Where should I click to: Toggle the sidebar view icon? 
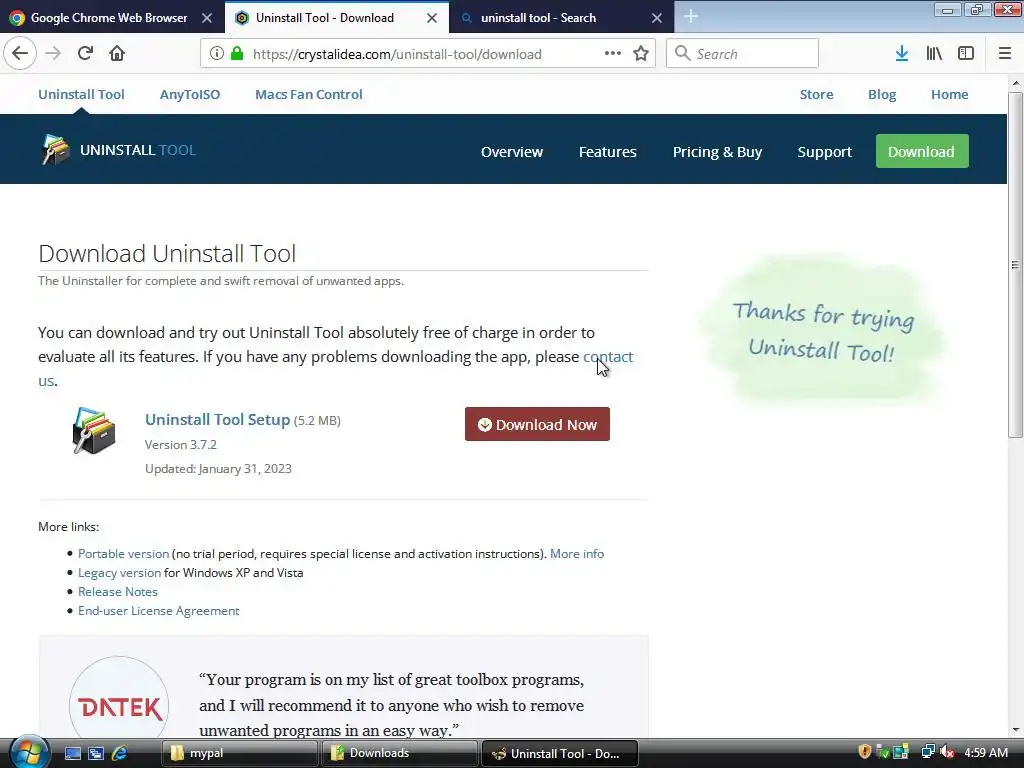pyautogui.click(x=966, y=53)
